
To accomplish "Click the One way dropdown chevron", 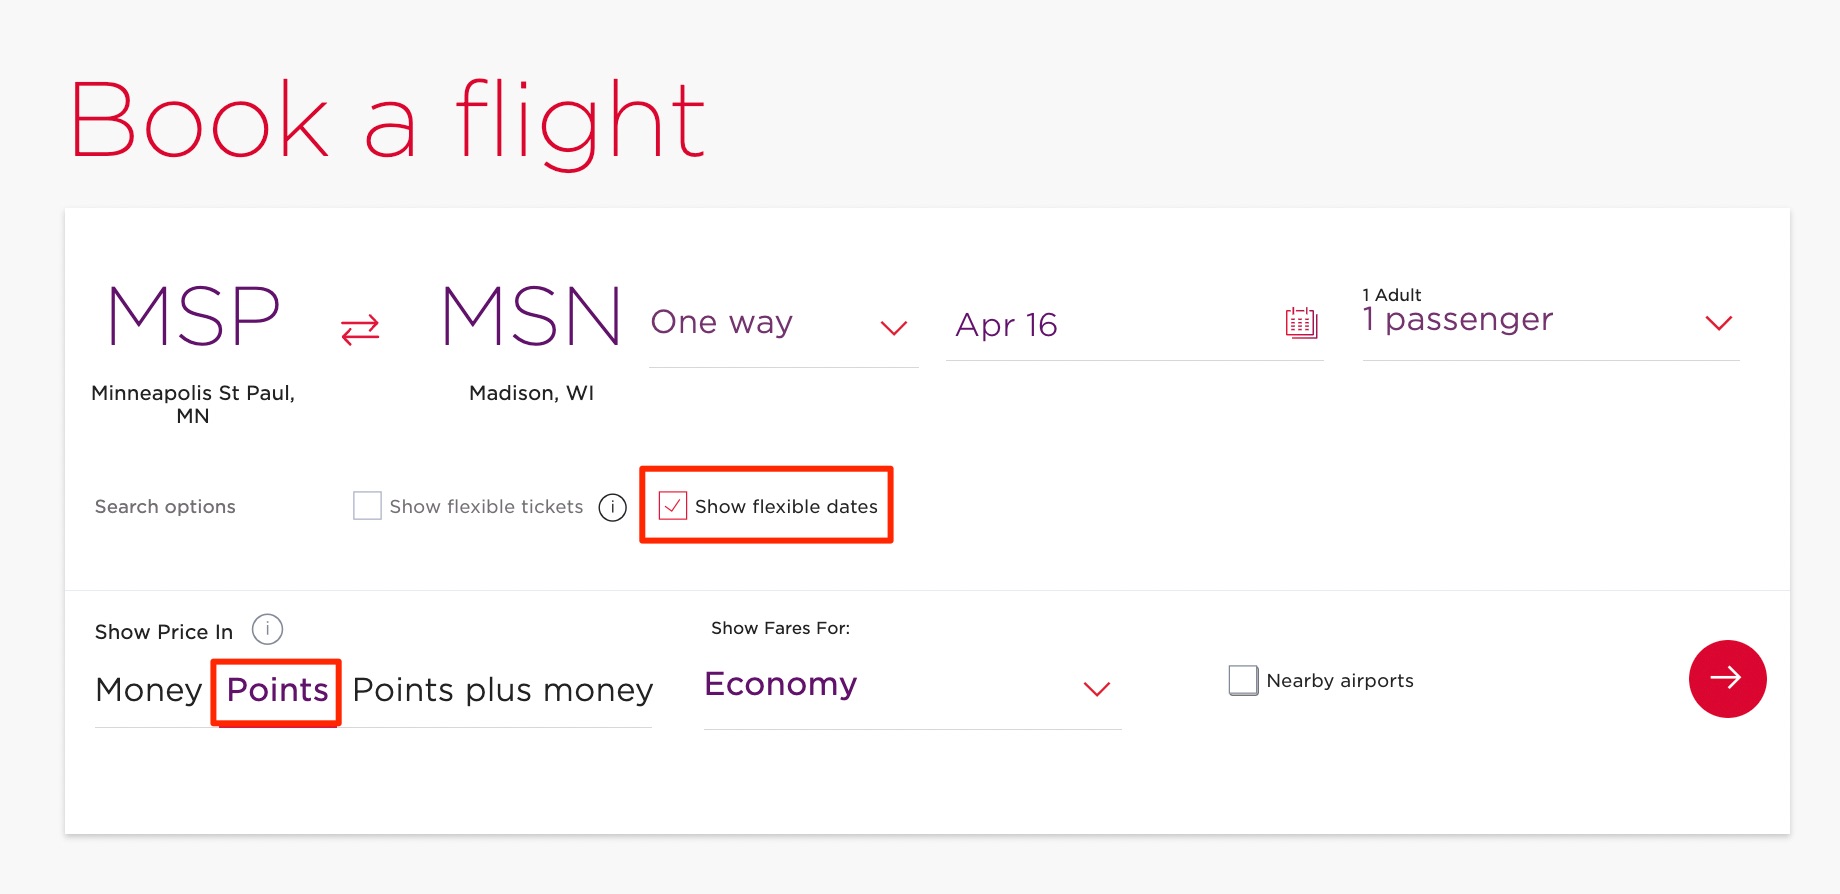I will pos(895,328).
